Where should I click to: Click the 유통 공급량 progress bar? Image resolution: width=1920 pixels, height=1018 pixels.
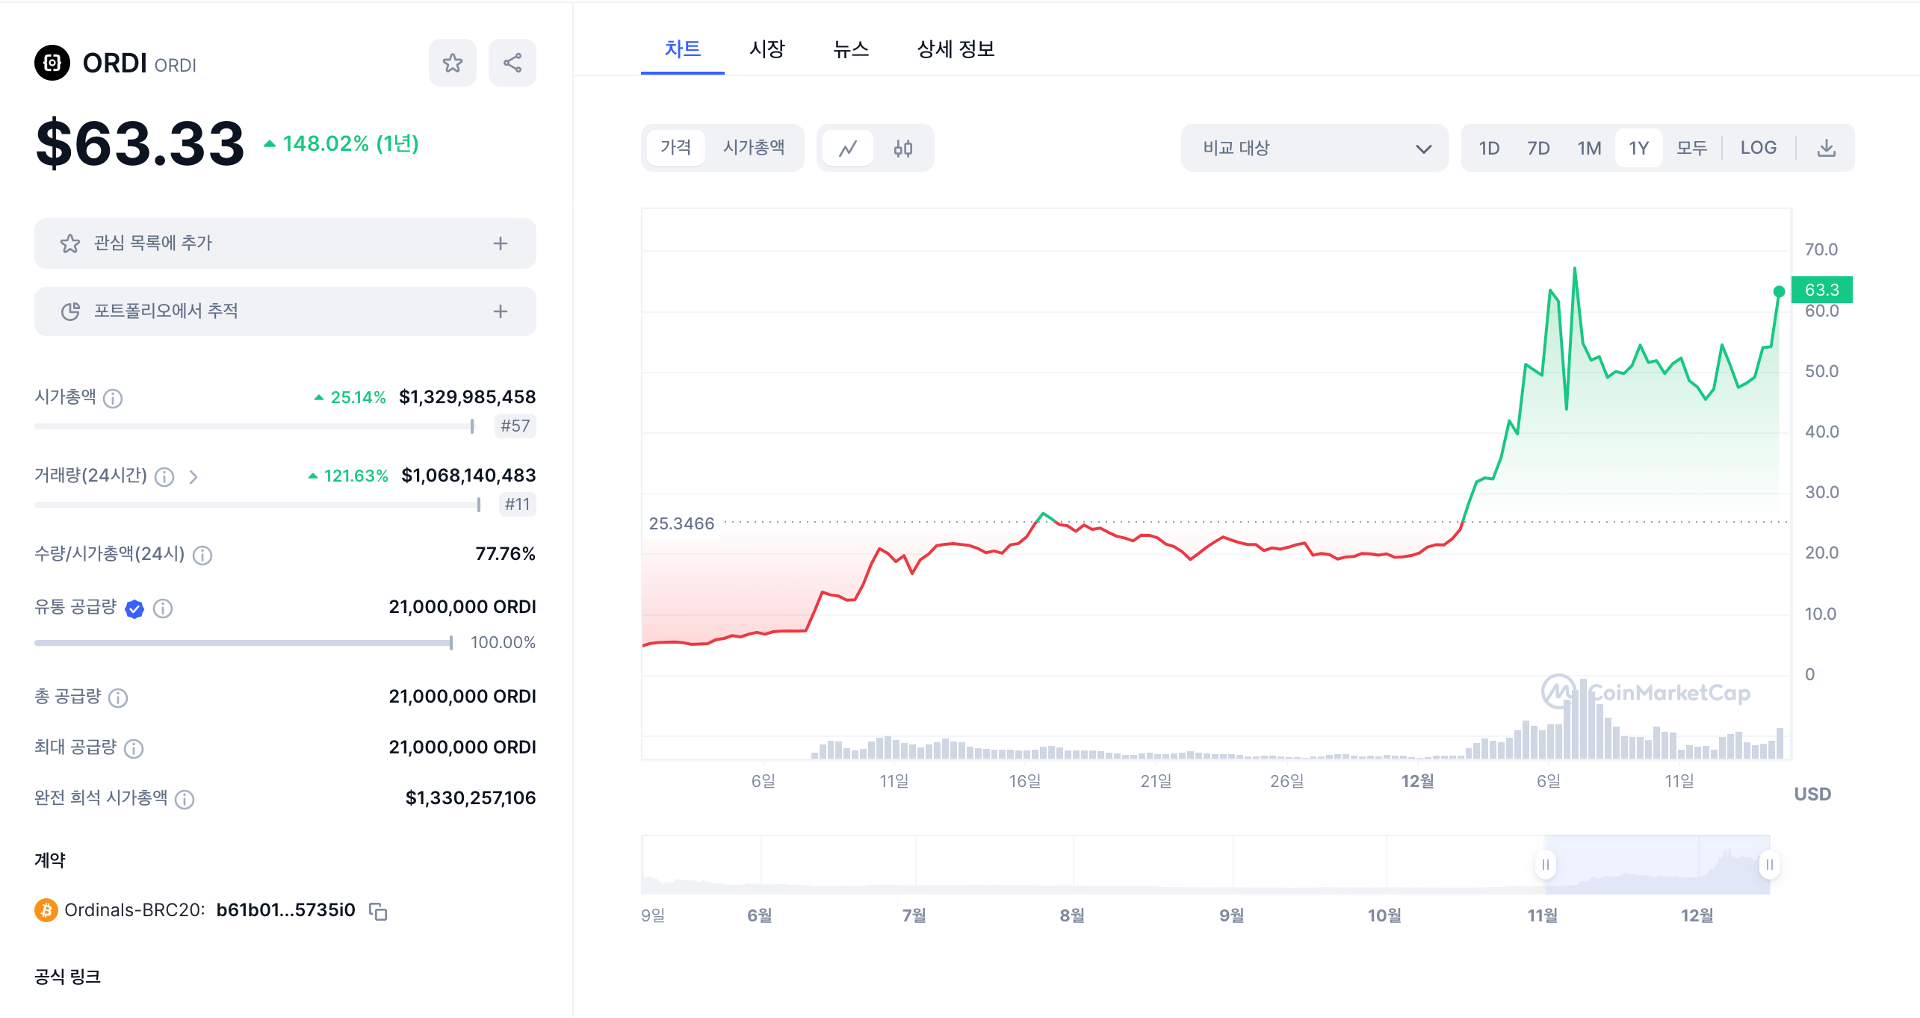coord(244,643)
